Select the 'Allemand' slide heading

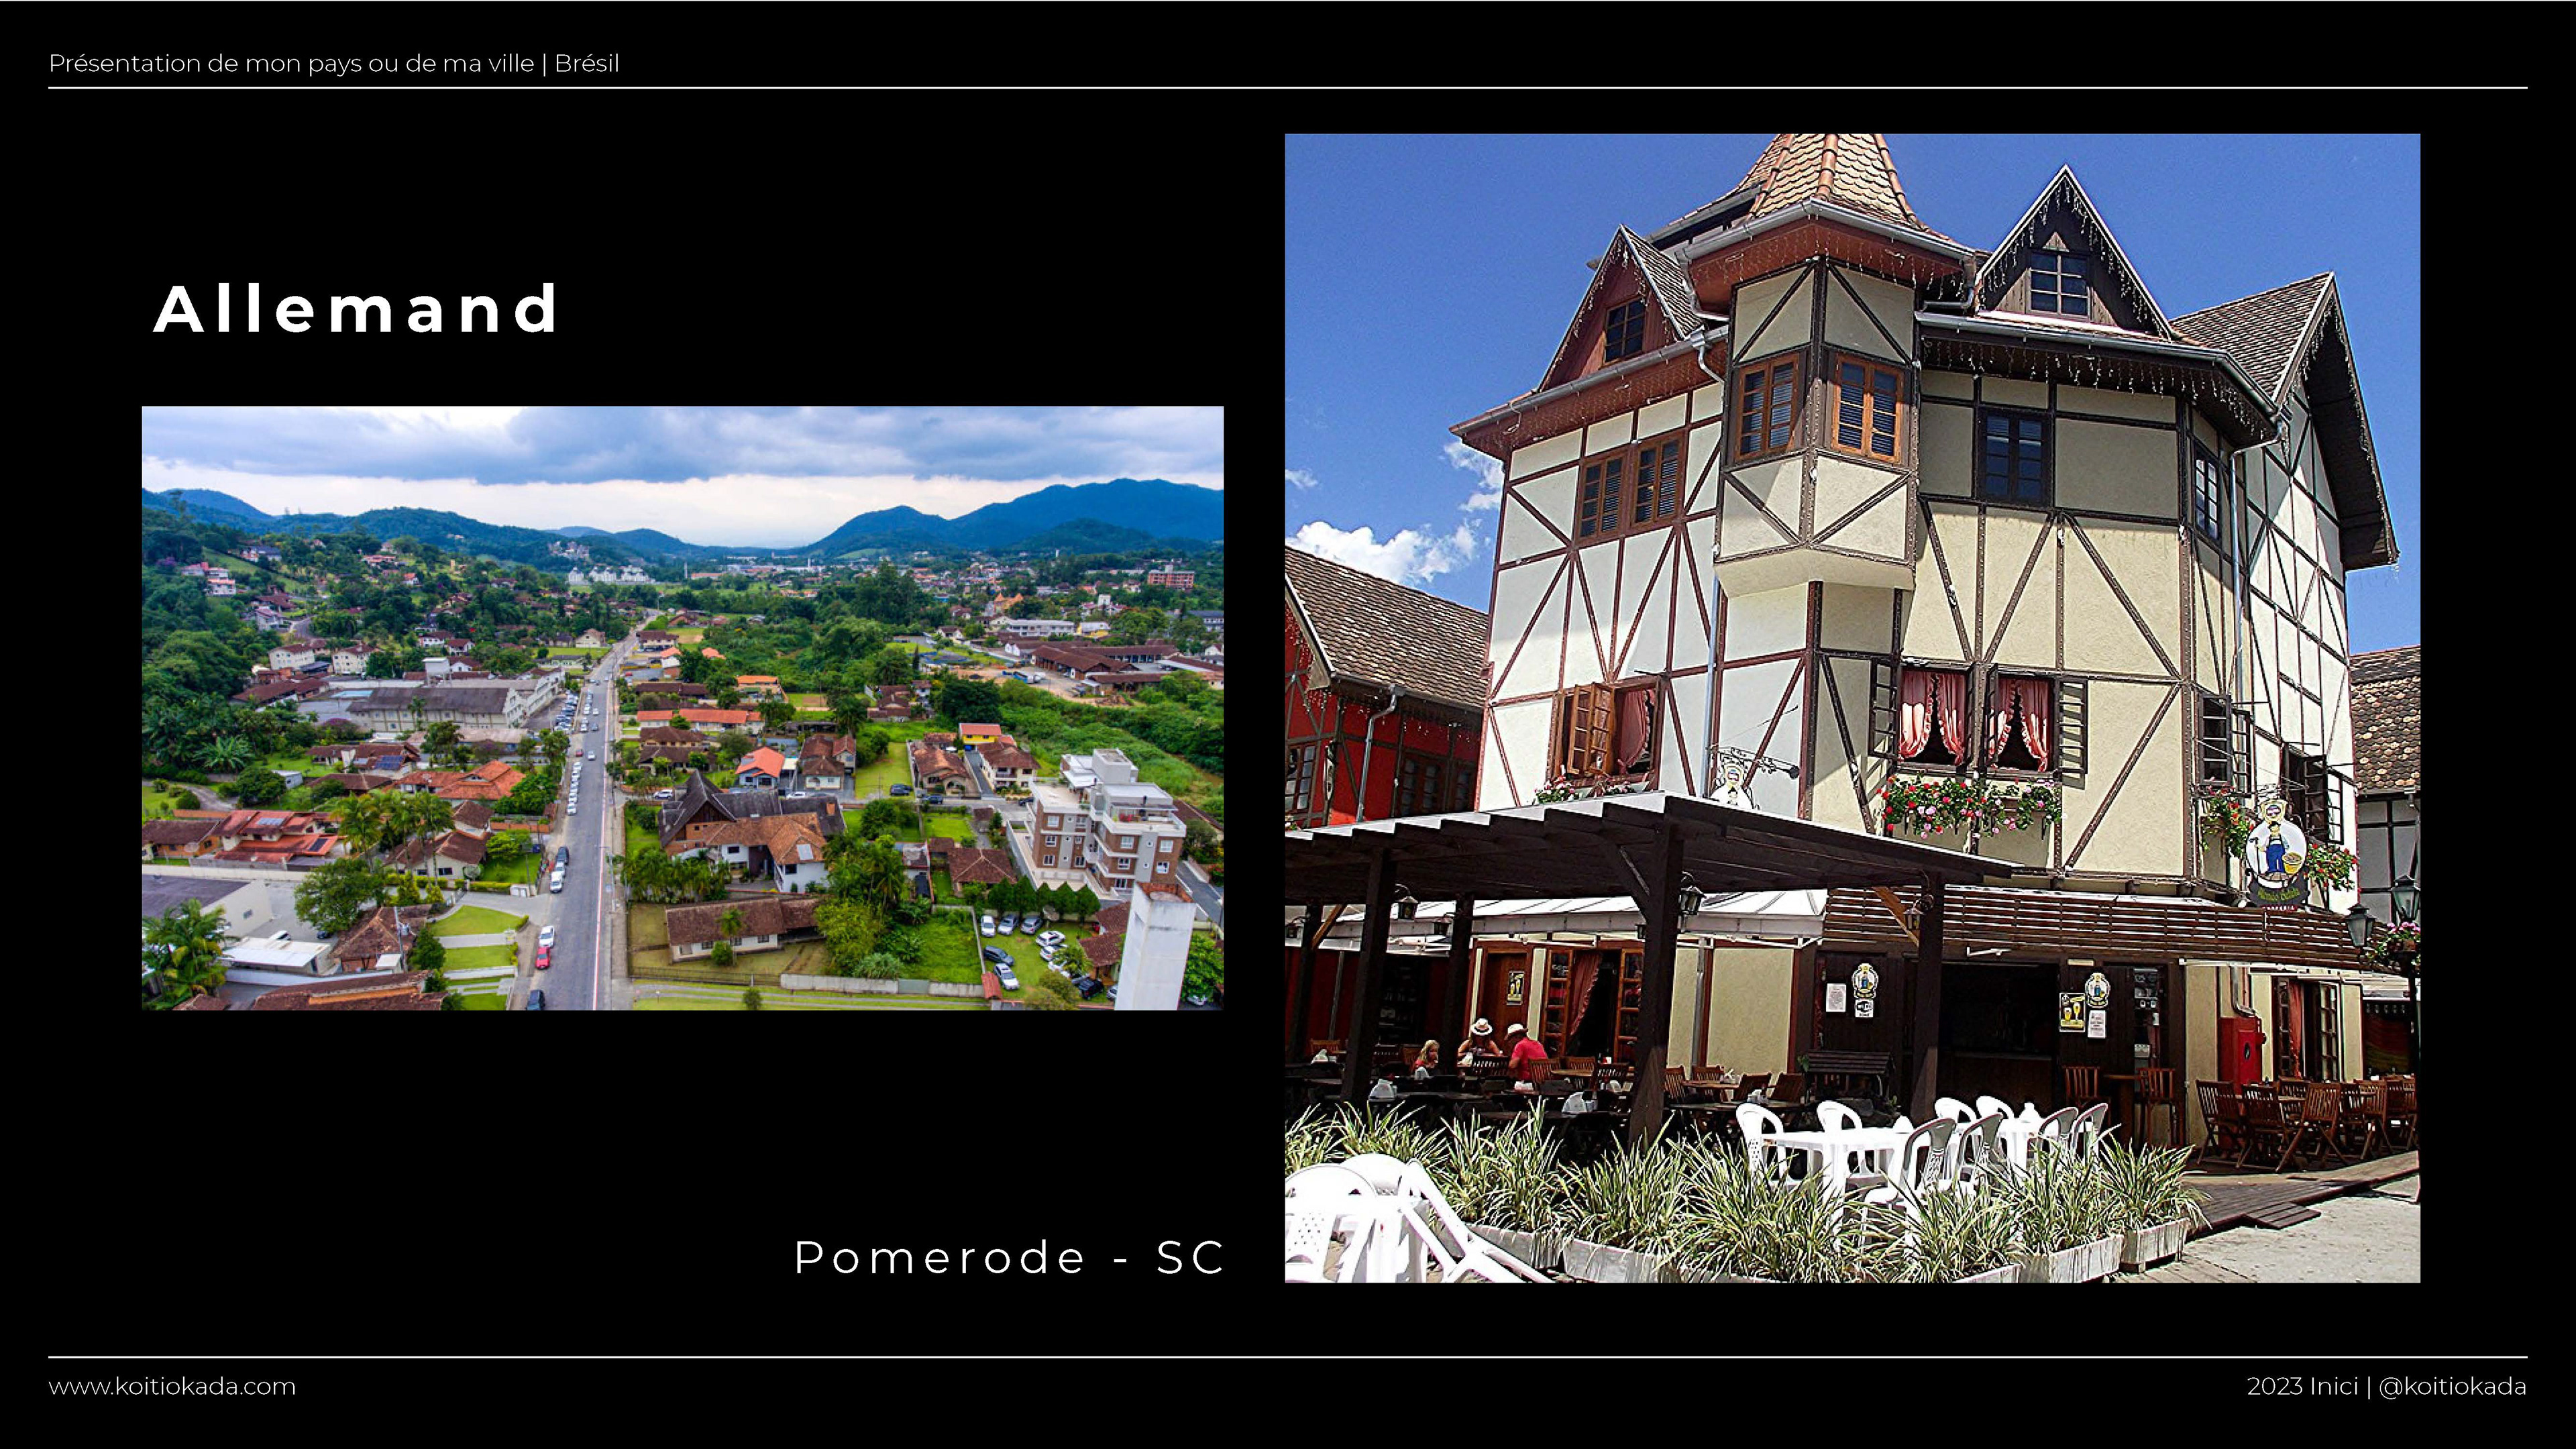click(356, 308)
